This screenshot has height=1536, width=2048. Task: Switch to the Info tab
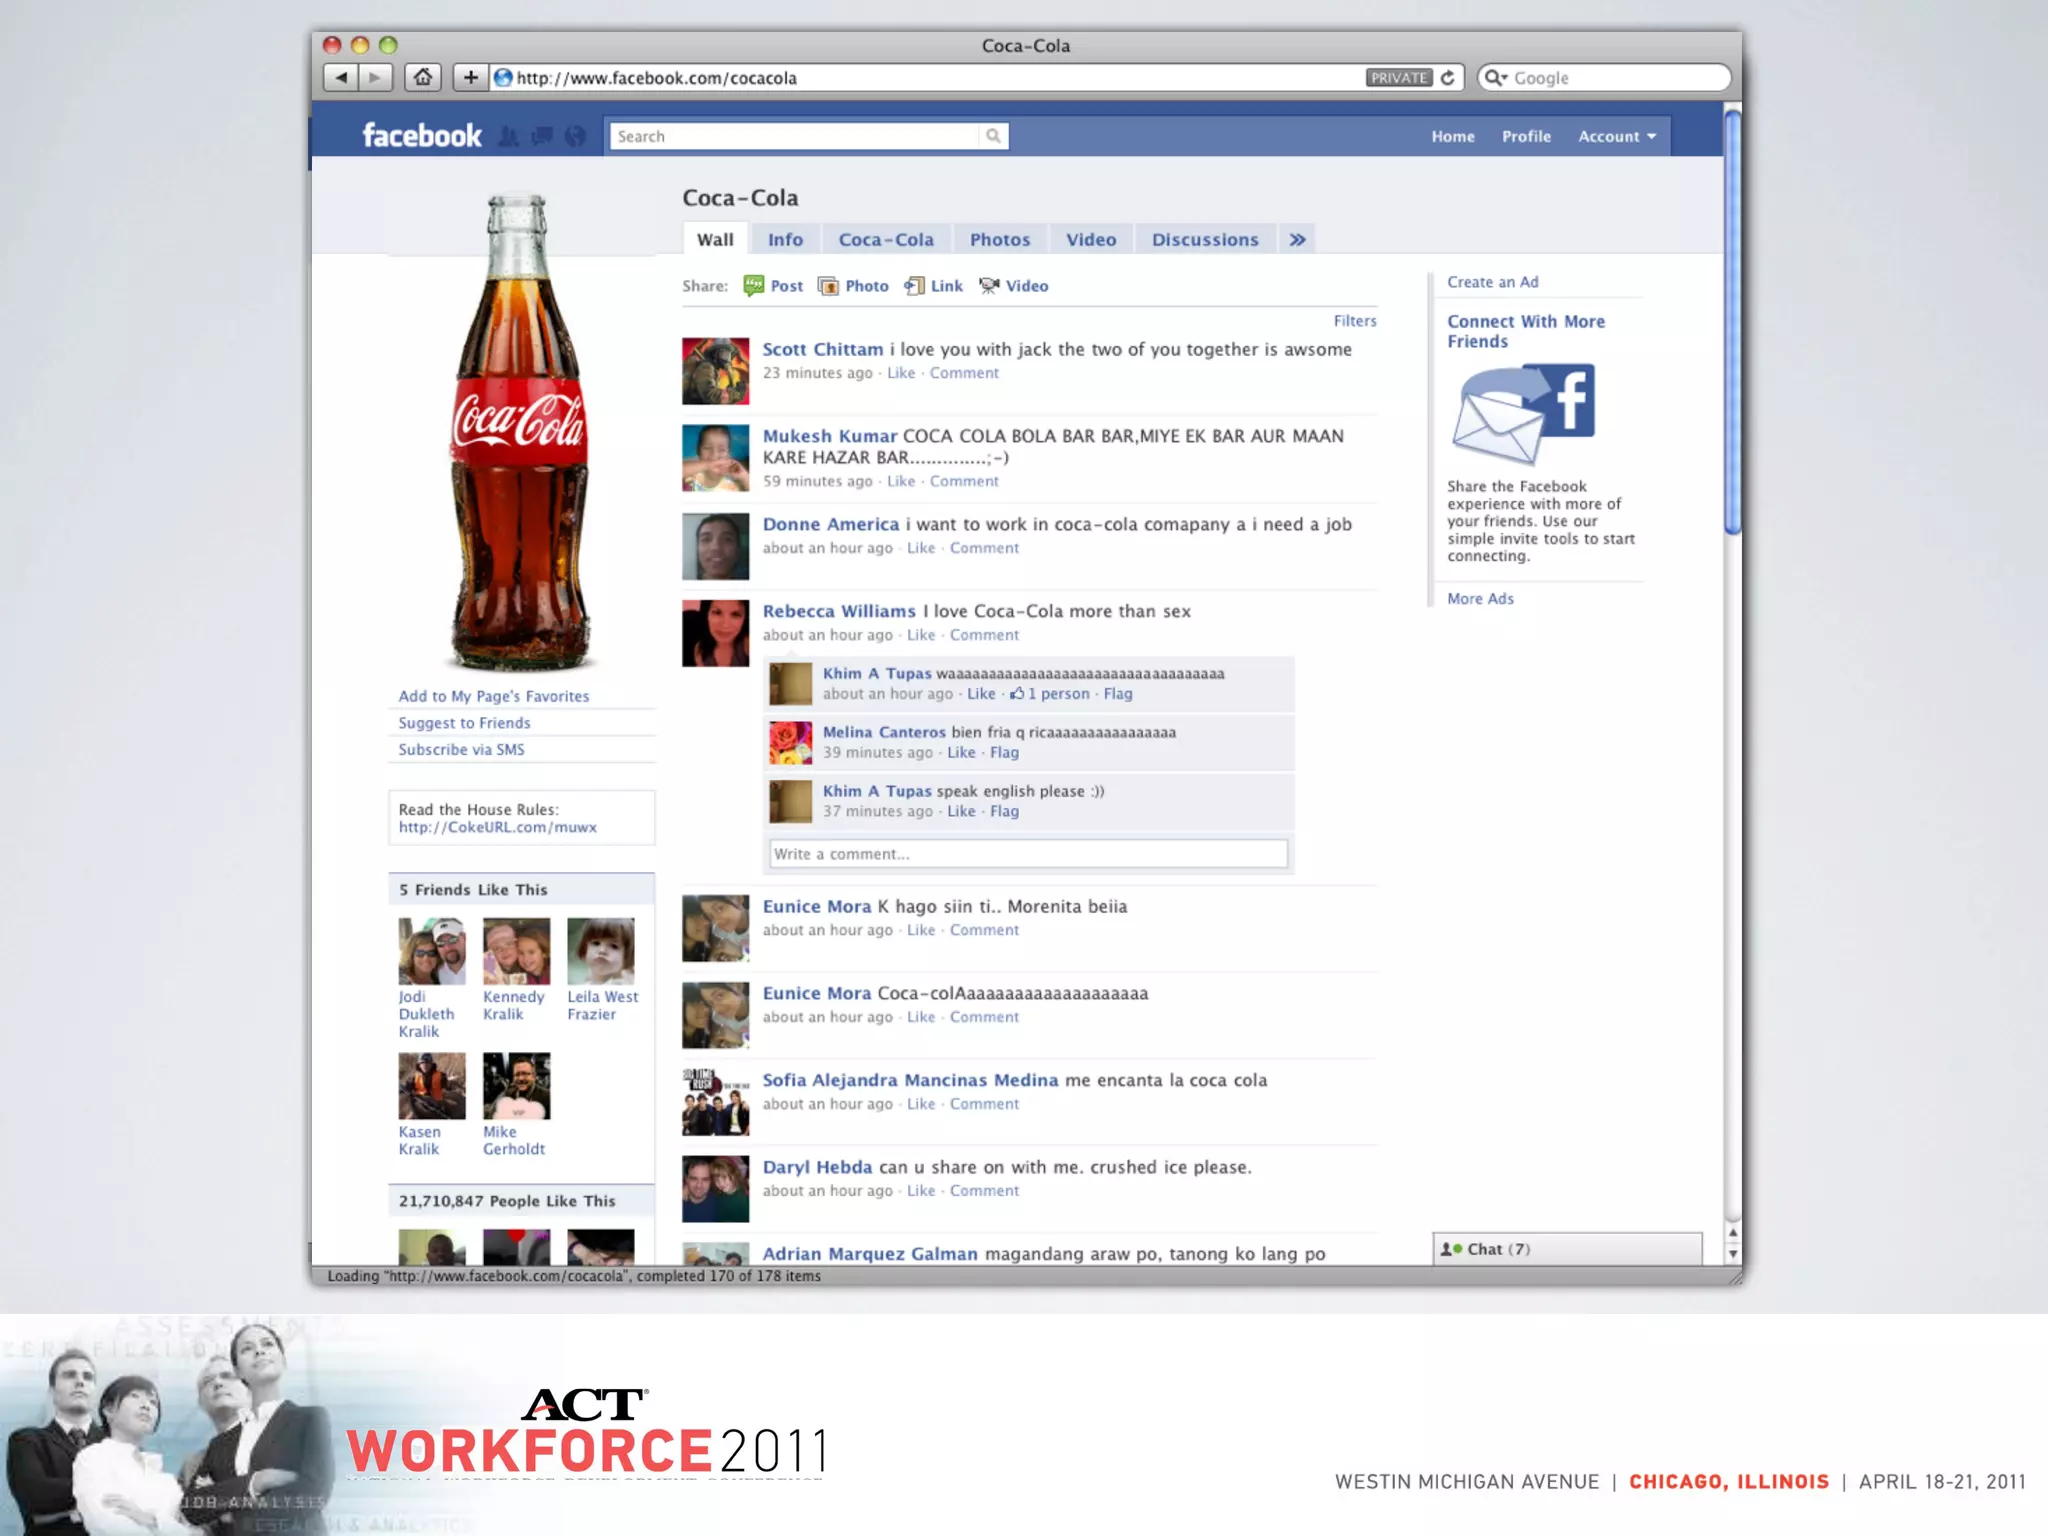point(785,239)
